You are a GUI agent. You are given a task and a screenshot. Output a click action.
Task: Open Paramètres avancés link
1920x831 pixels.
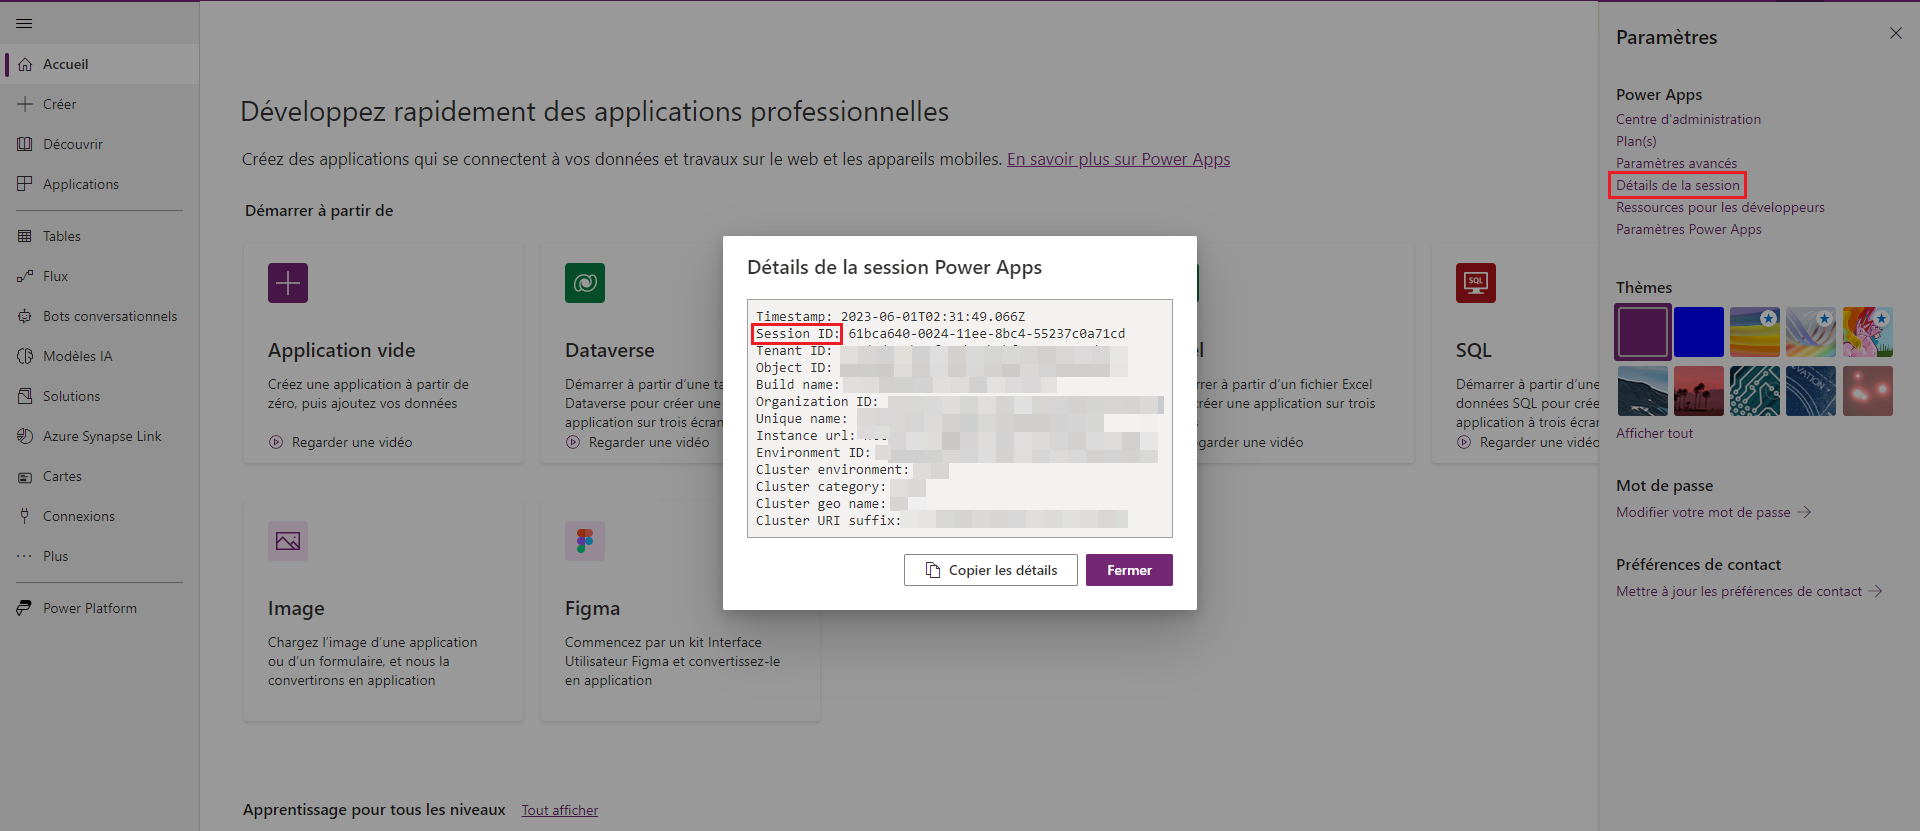click(x=1676, y=163)
